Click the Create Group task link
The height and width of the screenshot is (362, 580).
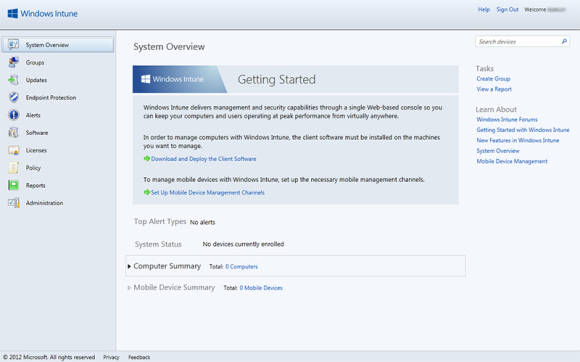[493, 79]
